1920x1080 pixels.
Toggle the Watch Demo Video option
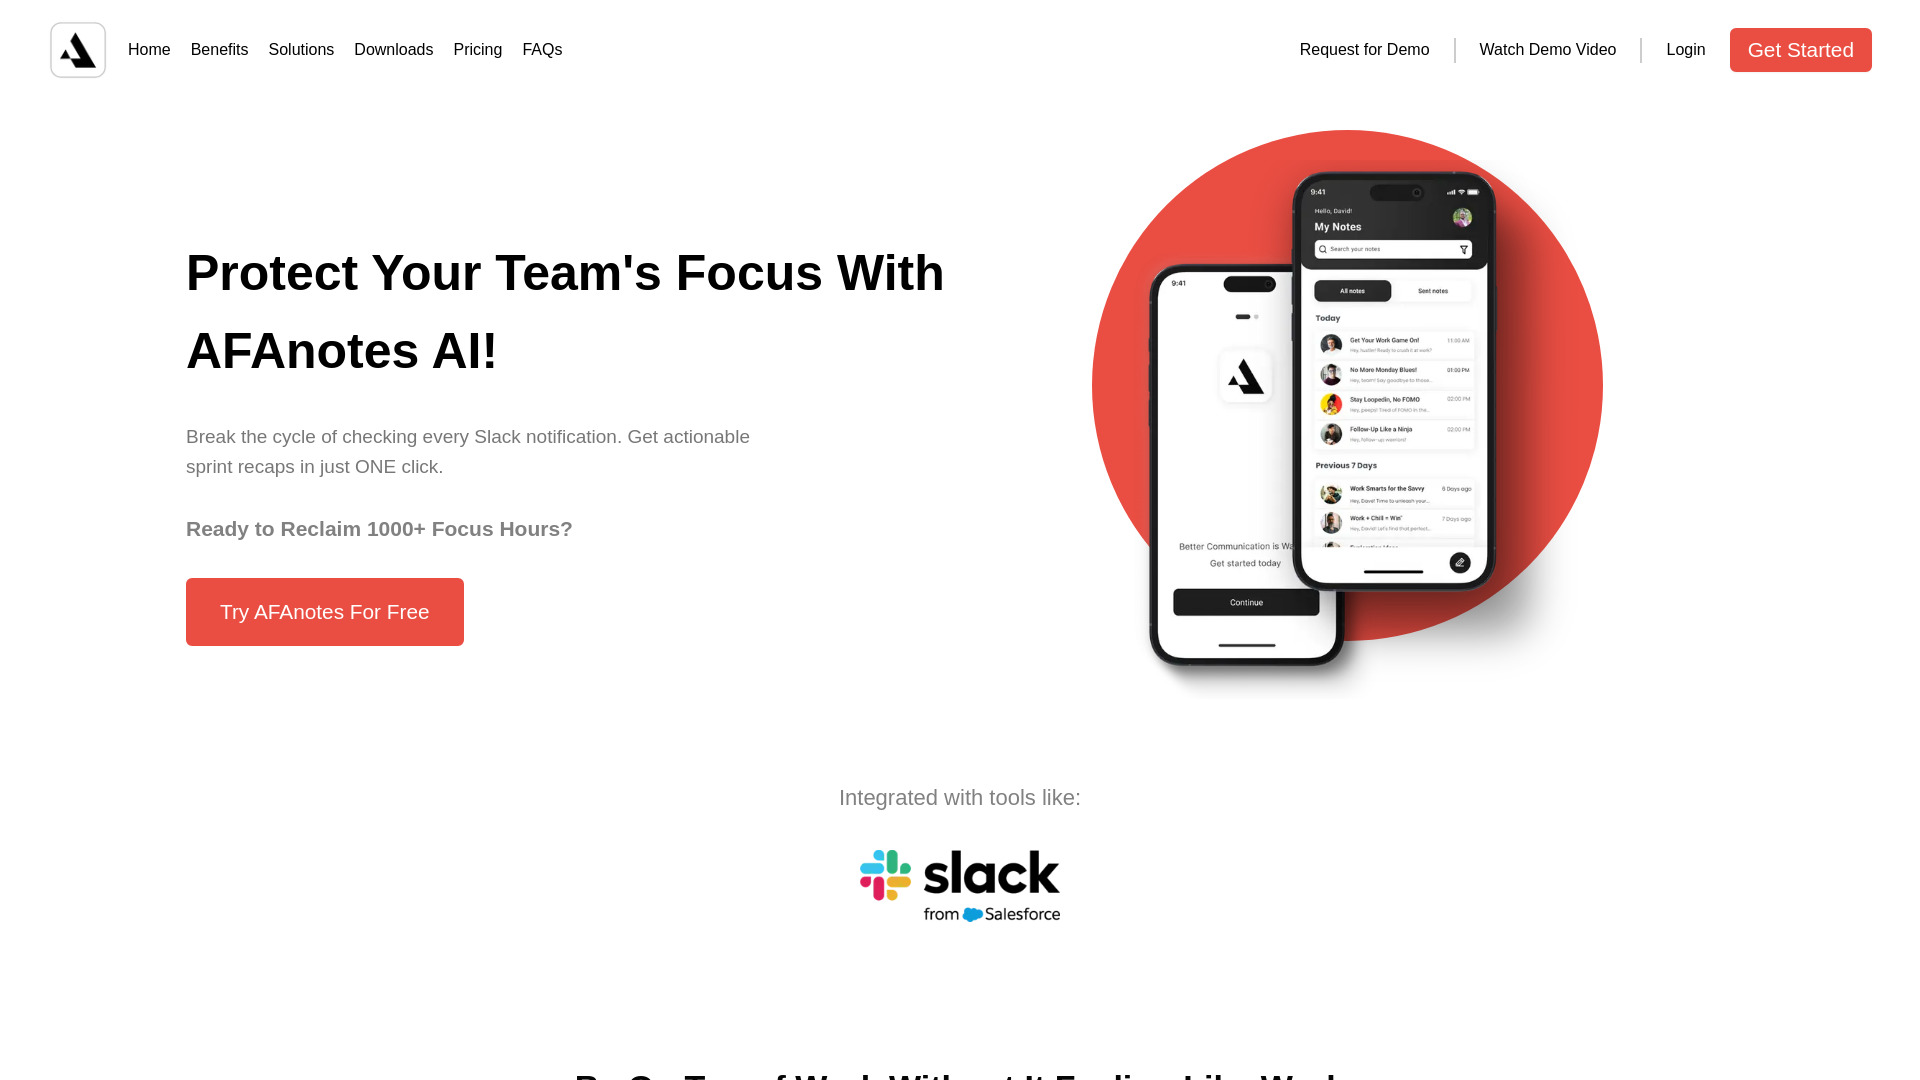[x=1548, y=49]
